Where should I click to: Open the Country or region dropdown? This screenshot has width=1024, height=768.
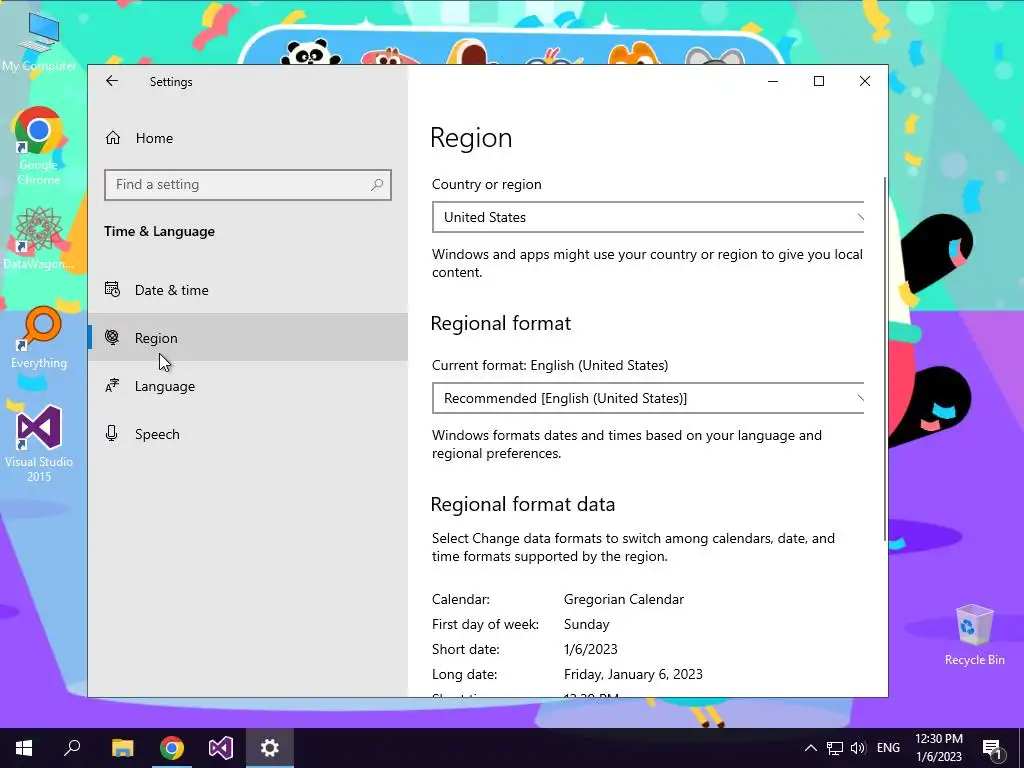[648, 217]
